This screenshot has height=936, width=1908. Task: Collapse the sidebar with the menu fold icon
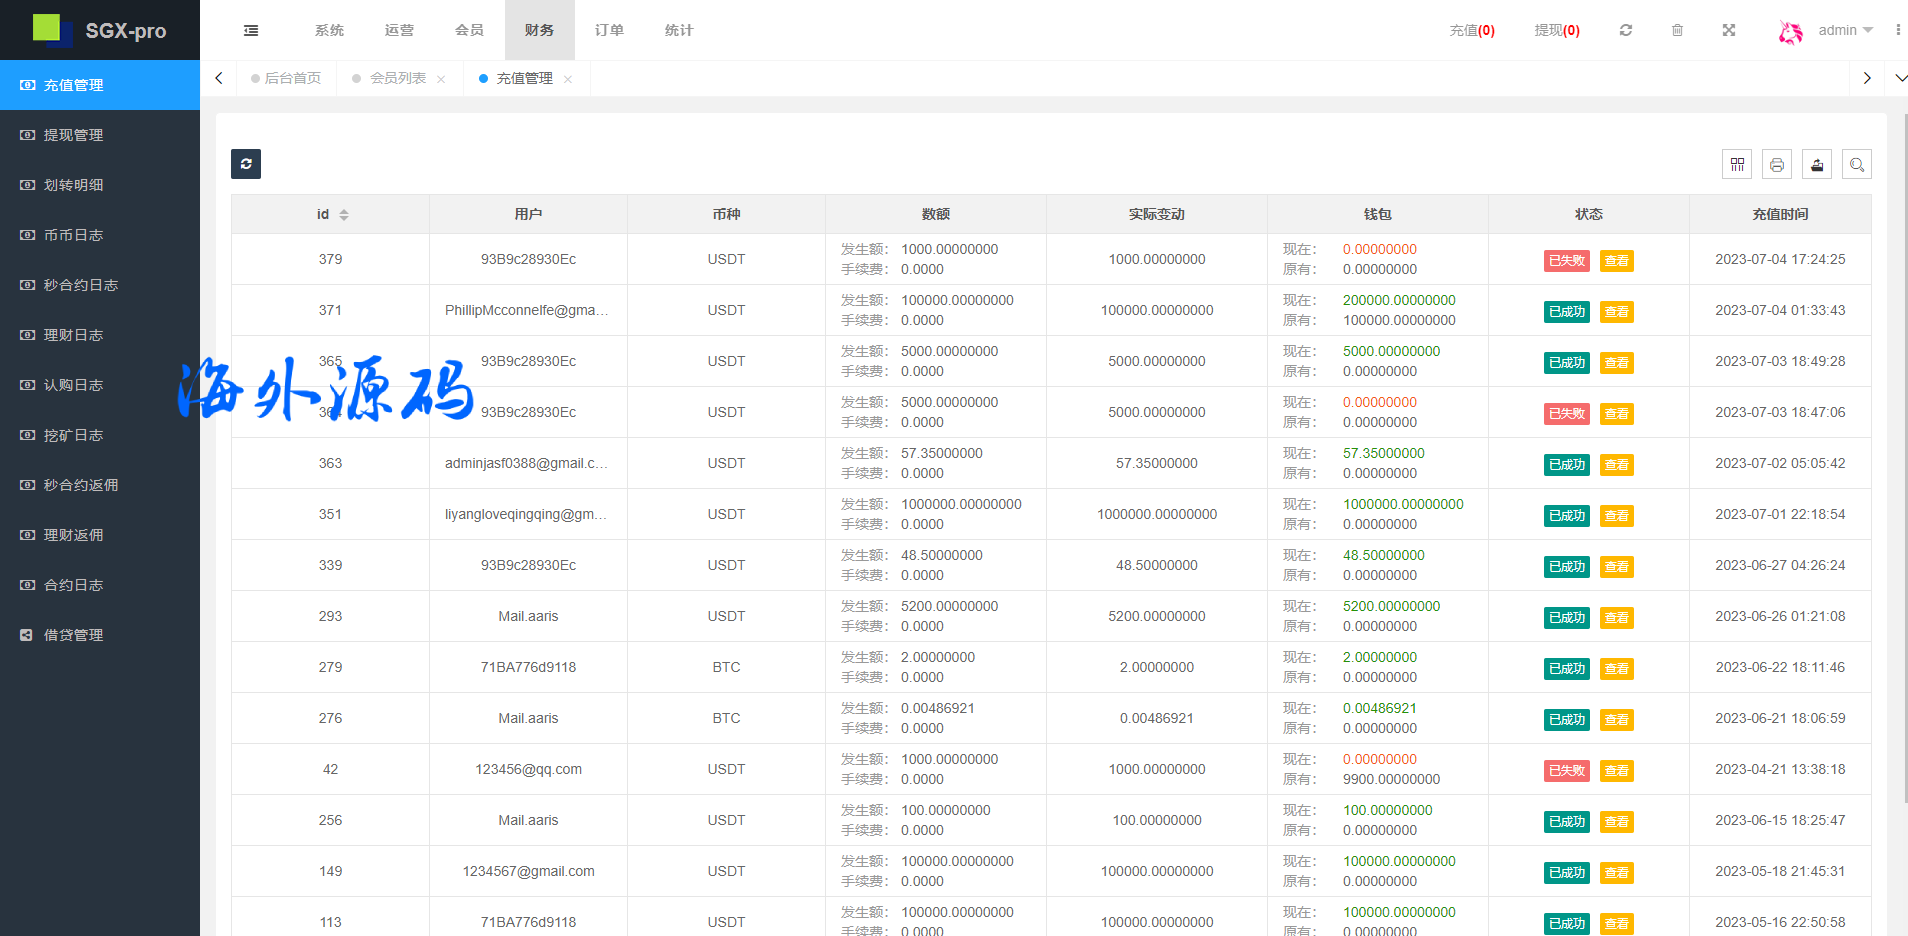click(251, 31)
